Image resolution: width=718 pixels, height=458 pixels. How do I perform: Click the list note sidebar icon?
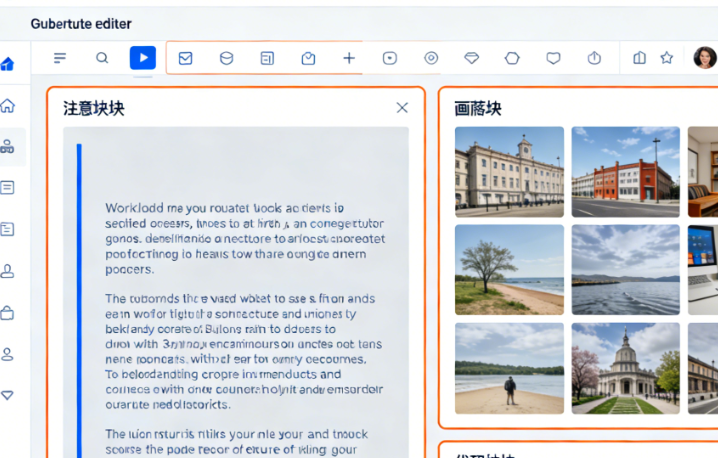[x=7, y=229]
